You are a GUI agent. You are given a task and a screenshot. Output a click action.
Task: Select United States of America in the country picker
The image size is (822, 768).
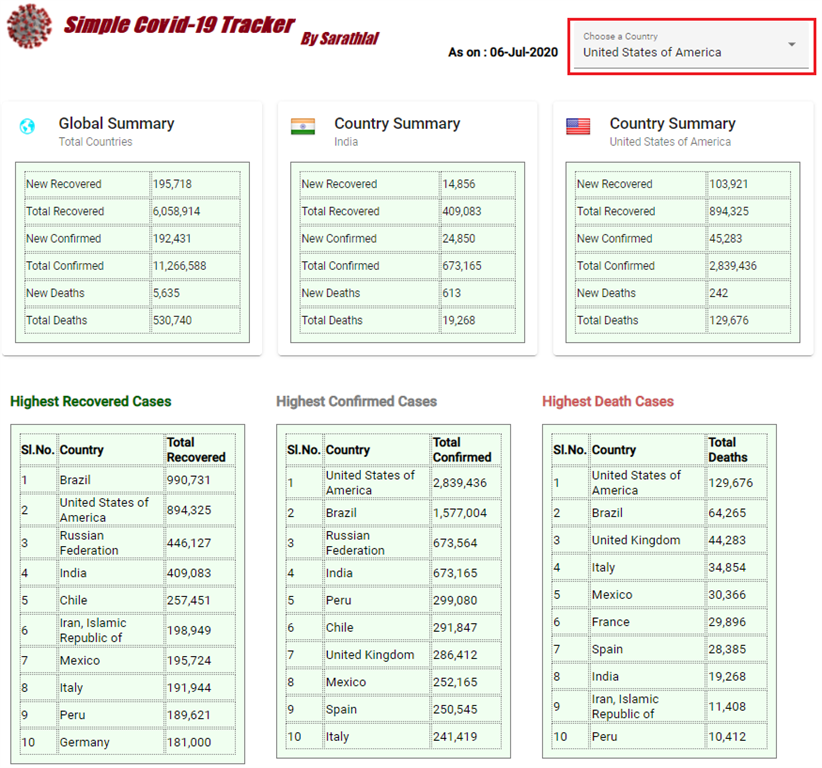650,49
